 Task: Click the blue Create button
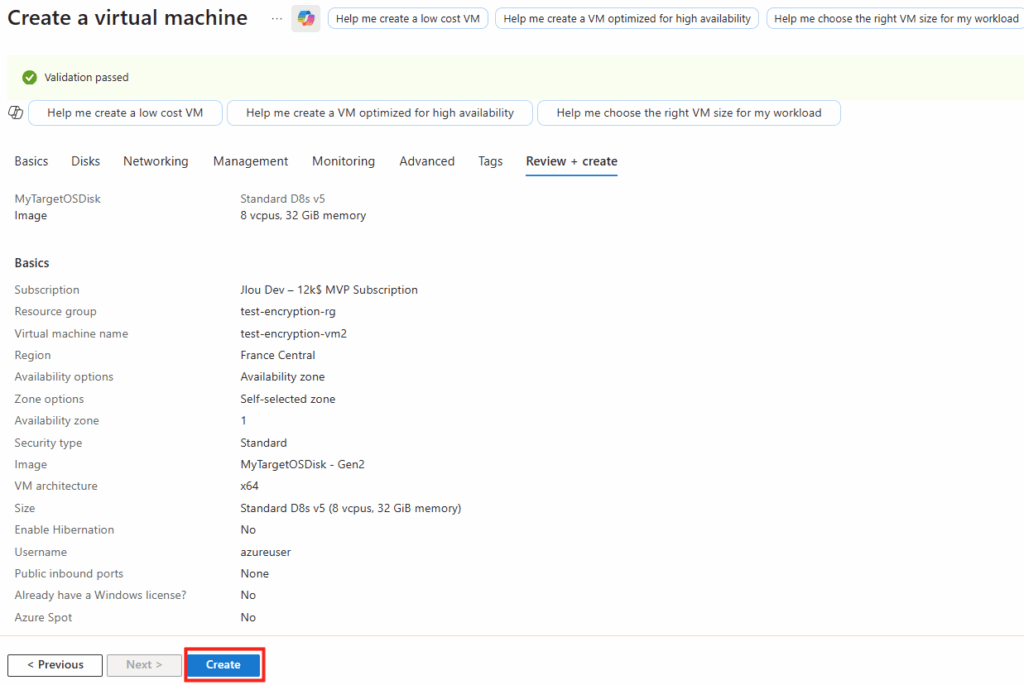click(223, 664)
